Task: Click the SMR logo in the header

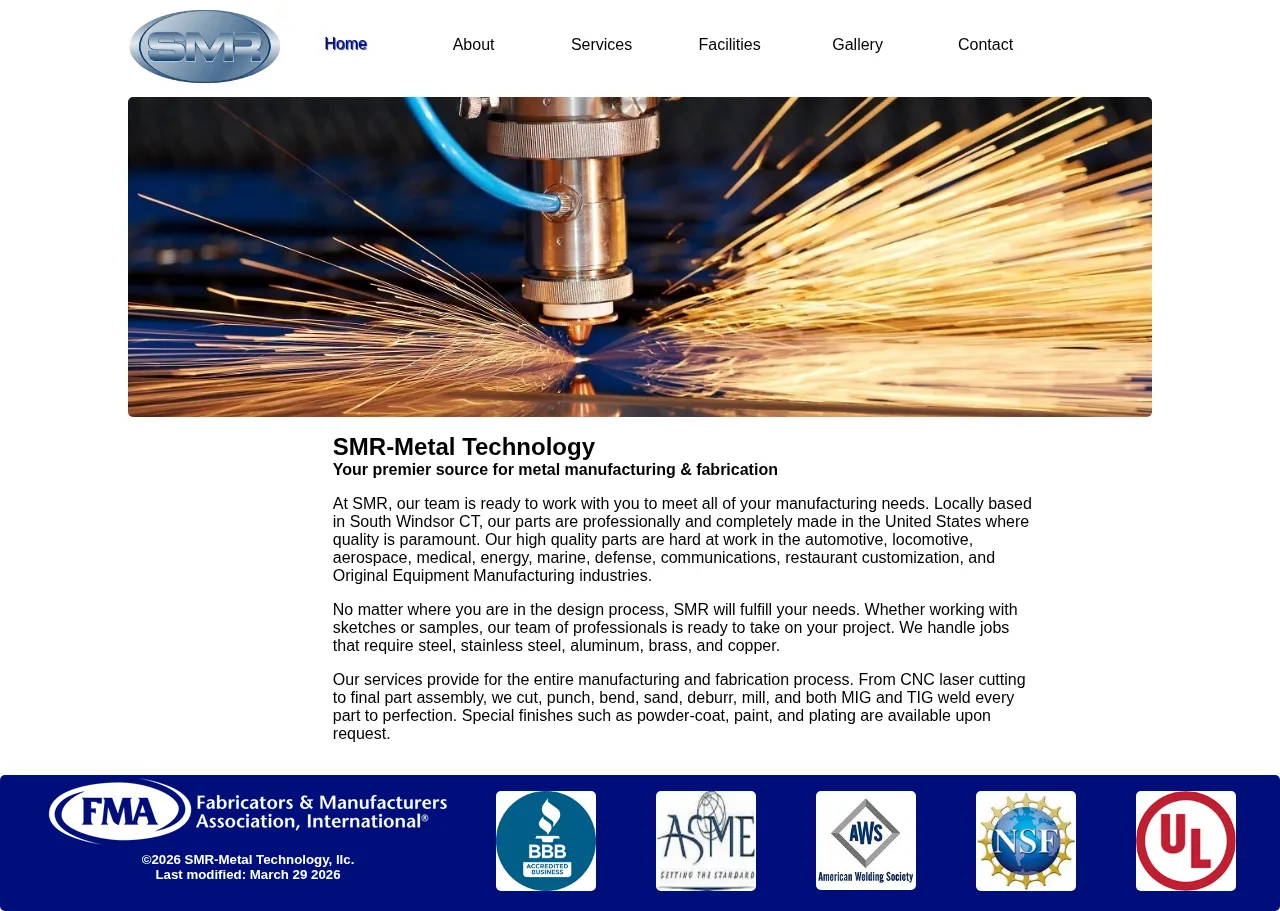Action: click(x=205, y=46)
